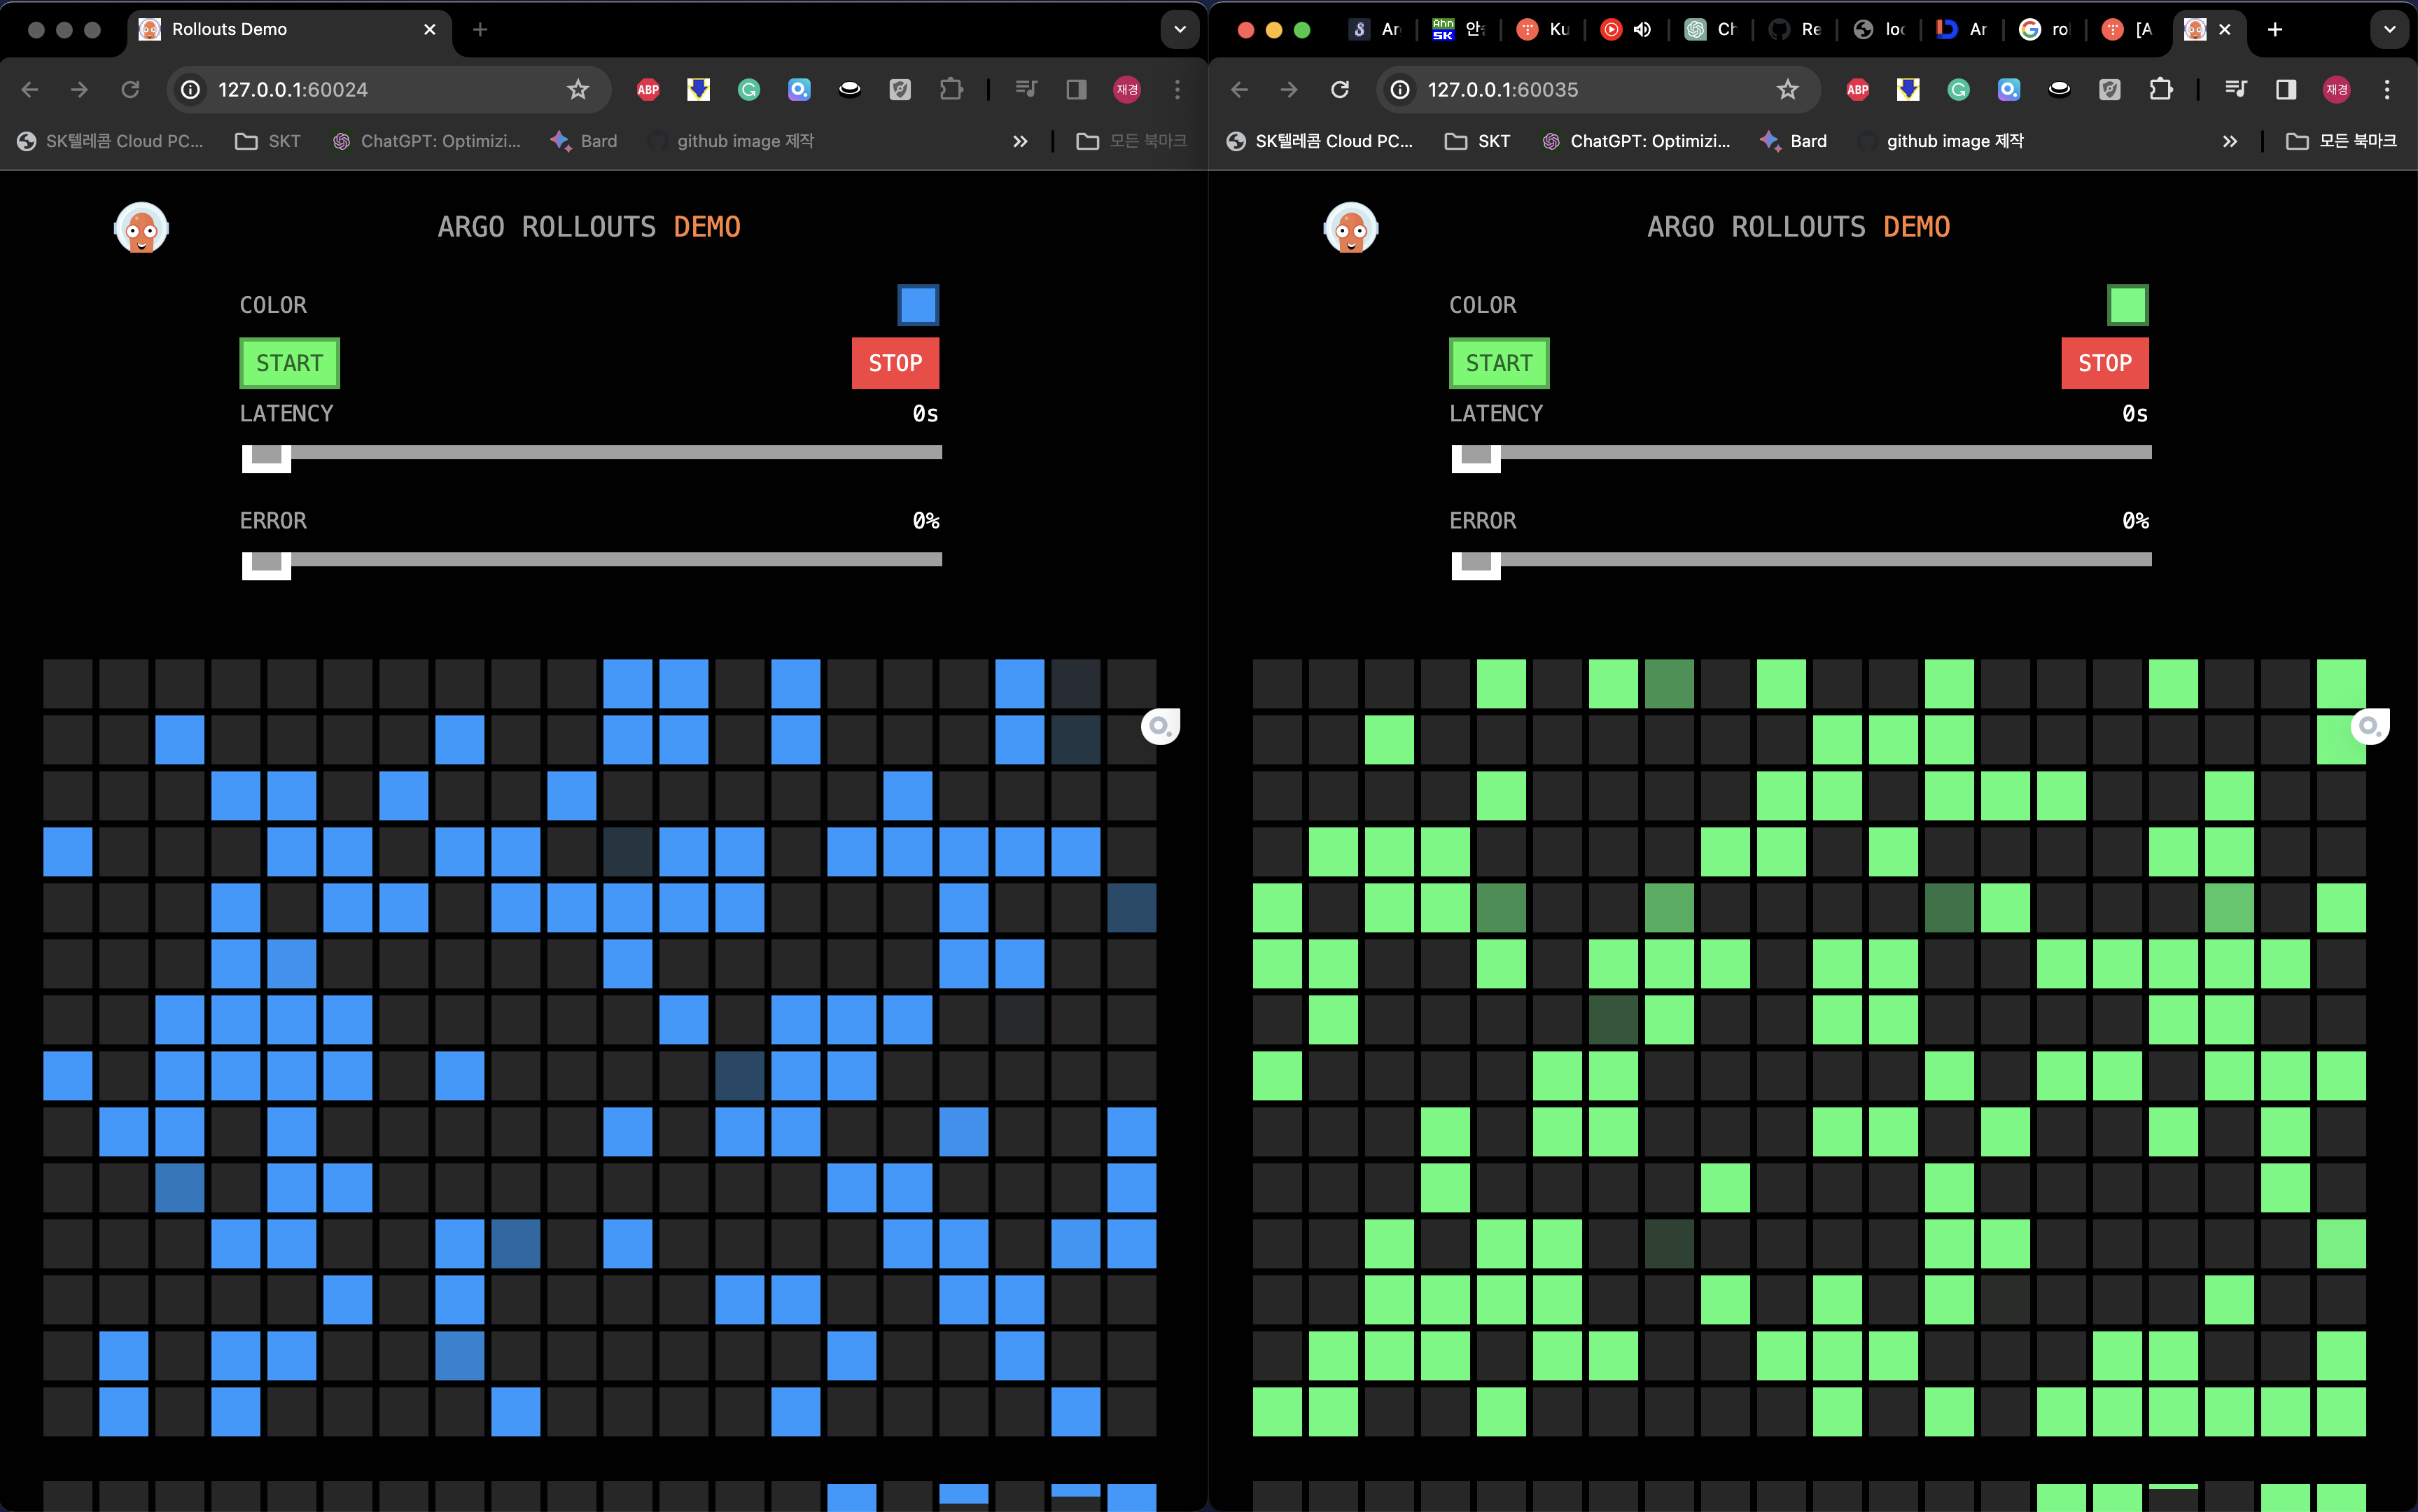Open Chrome three-dot menu in right window

(2387, 90)
